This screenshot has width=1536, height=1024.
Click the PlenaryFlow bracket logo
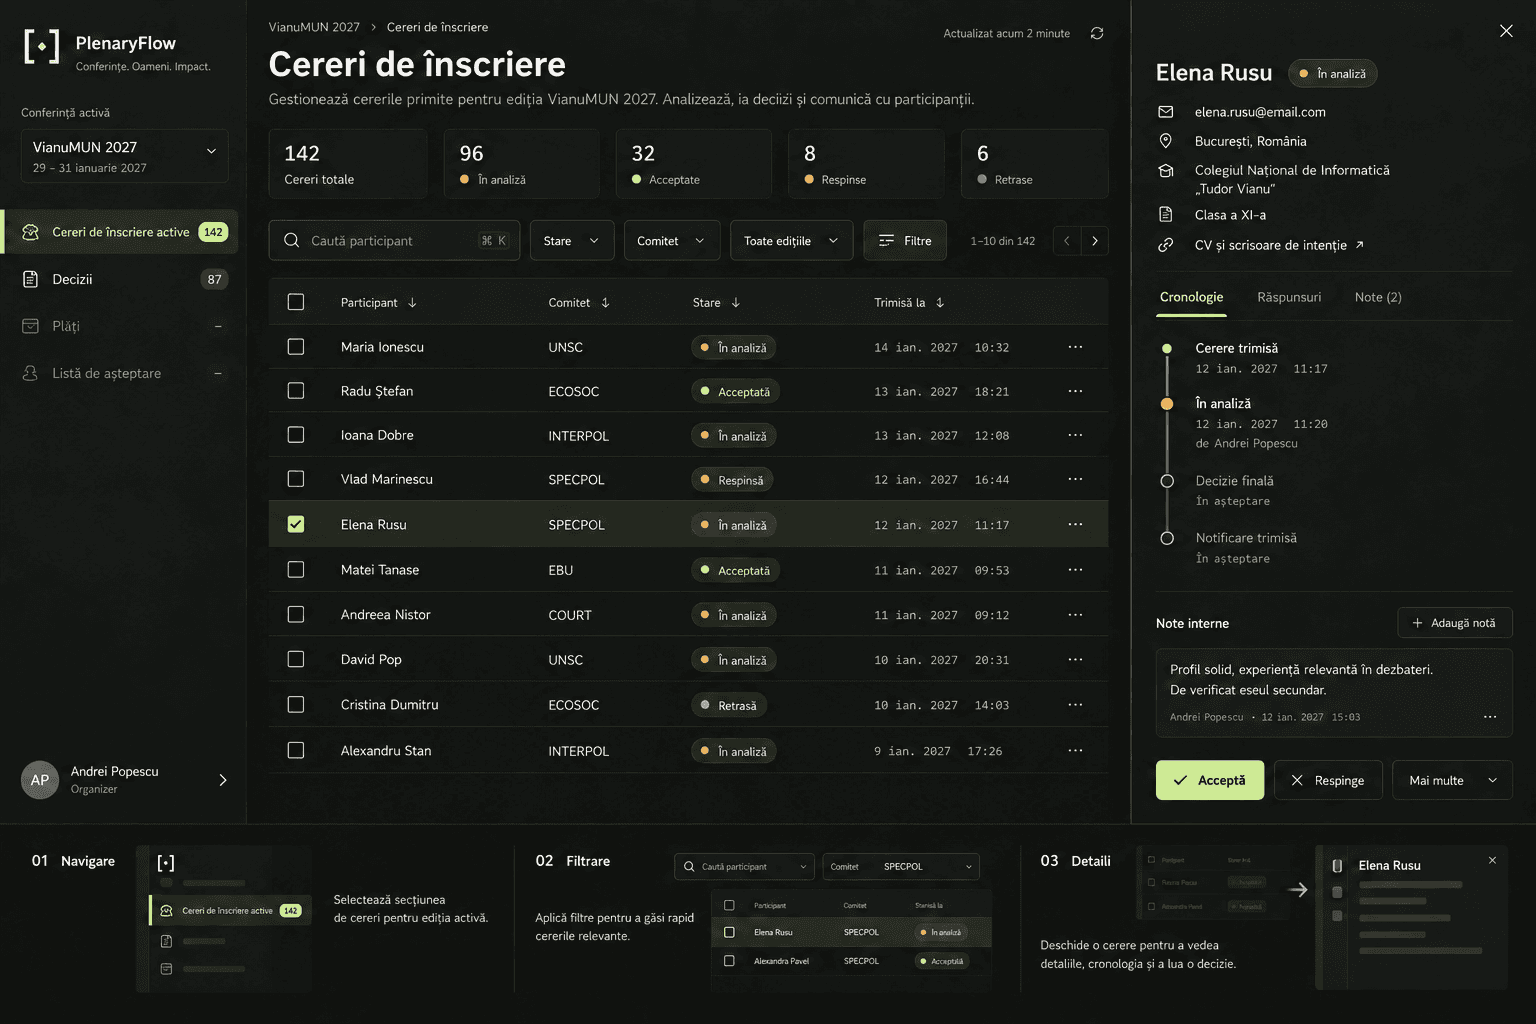[x=41, y=46]
